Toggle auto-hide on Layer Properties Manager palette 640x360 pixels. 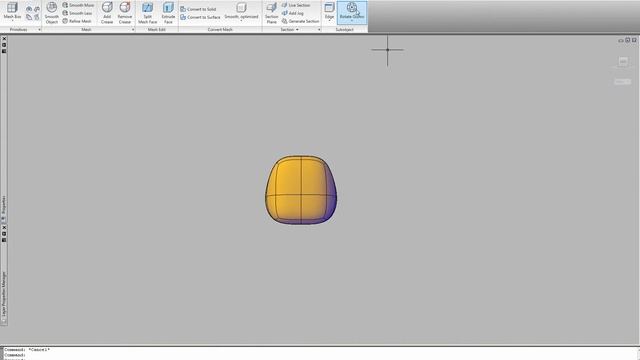[4, 233]
